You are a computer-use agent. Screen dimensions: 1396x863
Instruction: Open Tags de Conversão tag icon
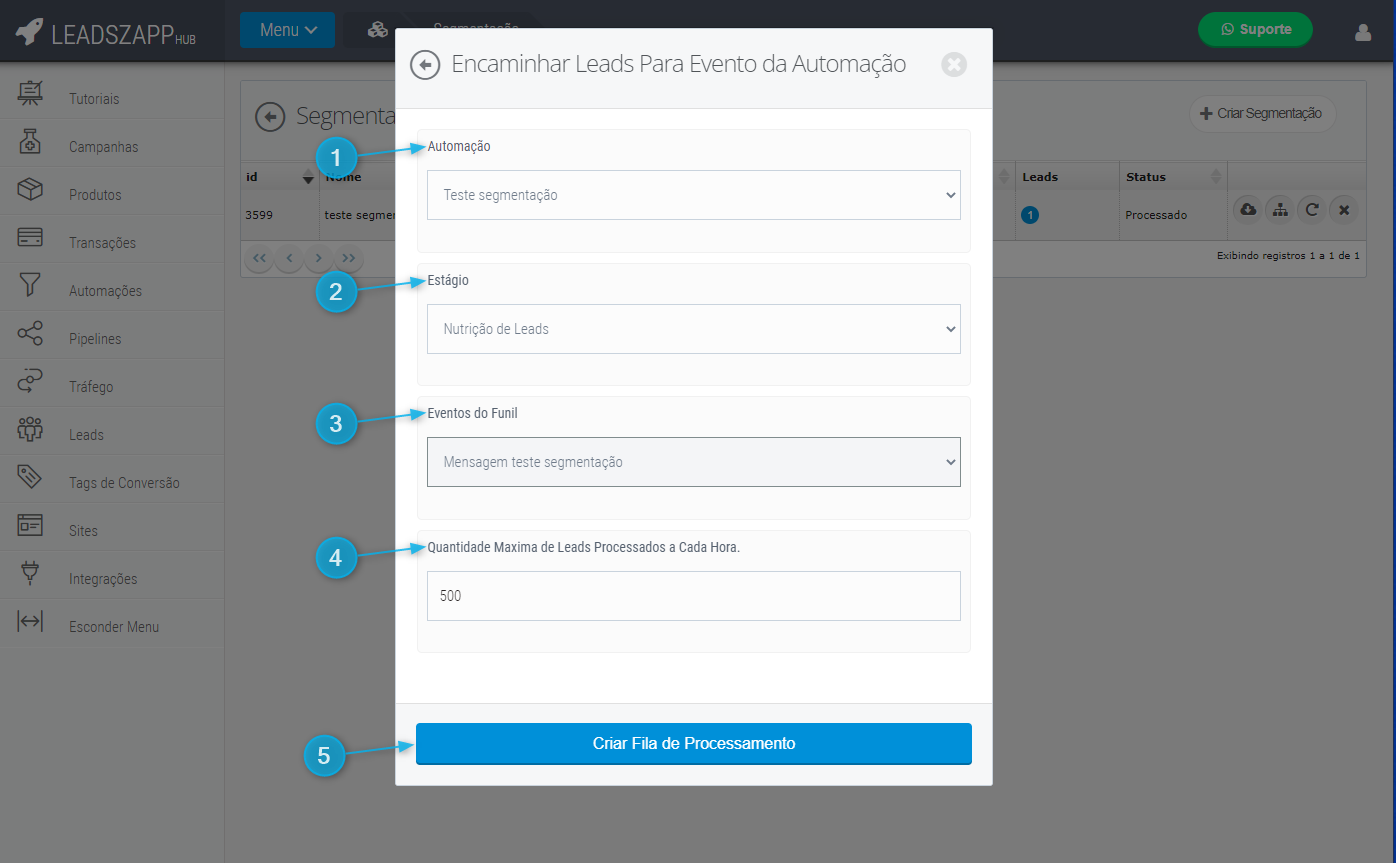30,478
